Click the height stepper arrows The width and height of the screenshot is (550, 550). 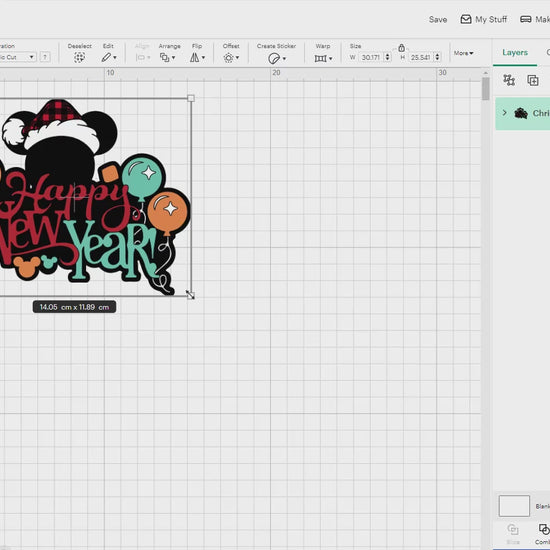[x=437, y=57]
